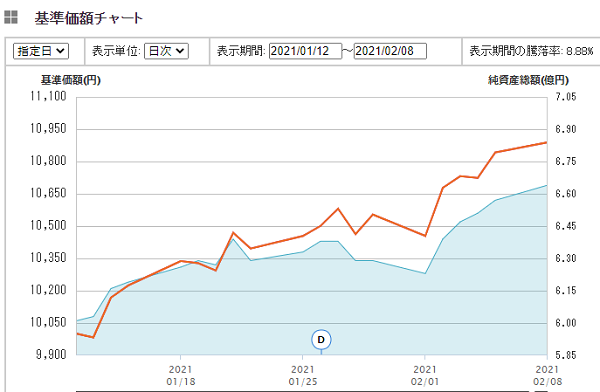The image size is (600, 392).
Task: Click the 2021 01/18 date label
Action: (x=181, y=376)
